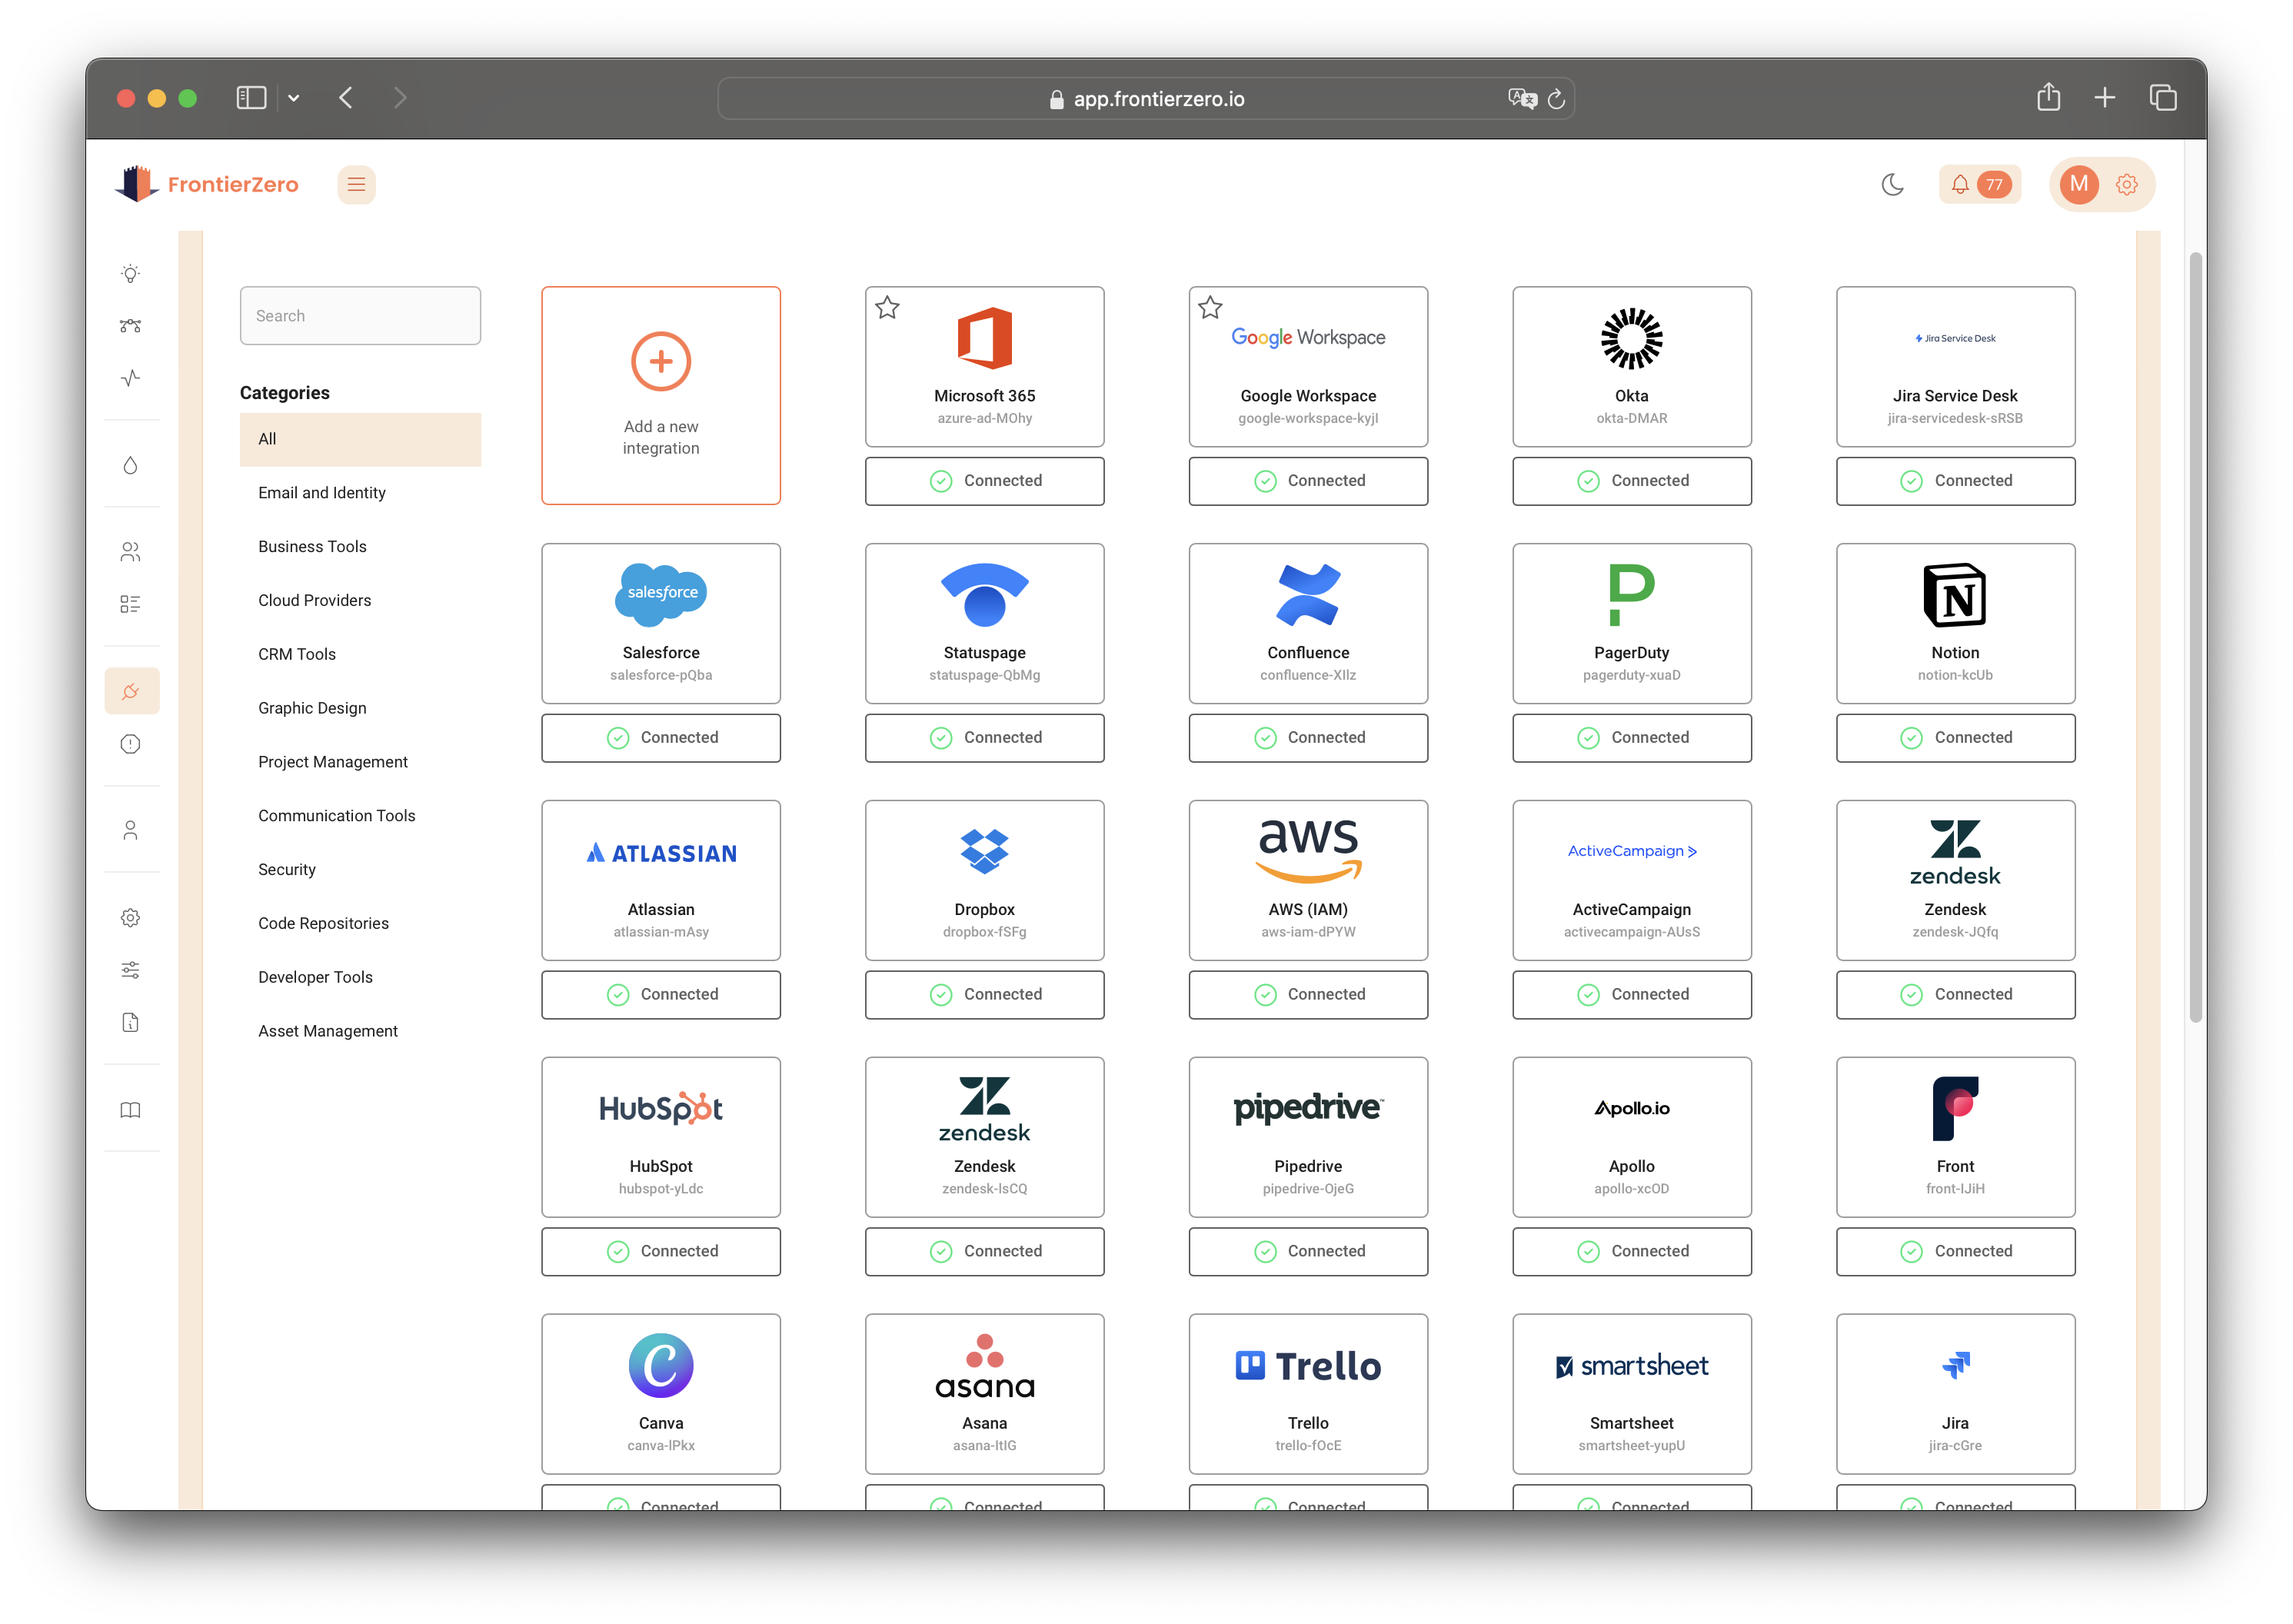Click the page vertical scrollbar
Image resolution: width=2293 pixels, height=1624 pixels.
(2196, 637)
